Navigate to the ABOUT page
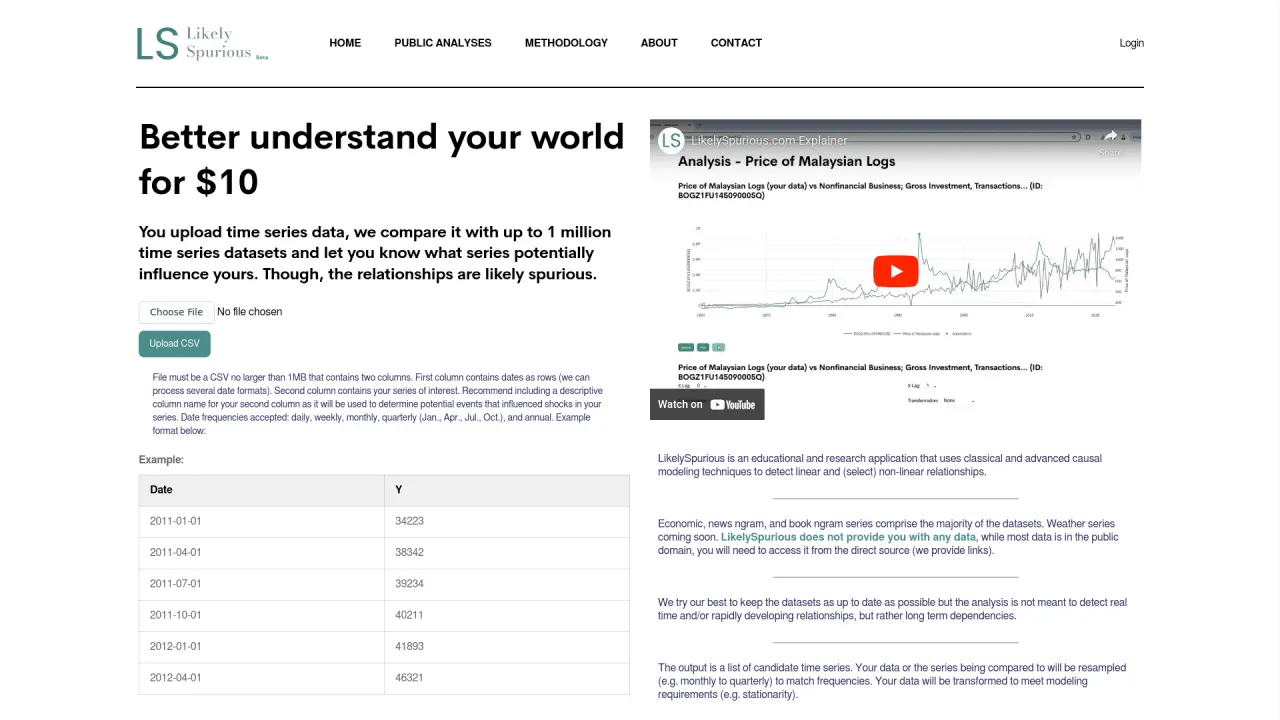Image resolution: width=1280 pixels, height=720 pixels. tap(659, 43)
